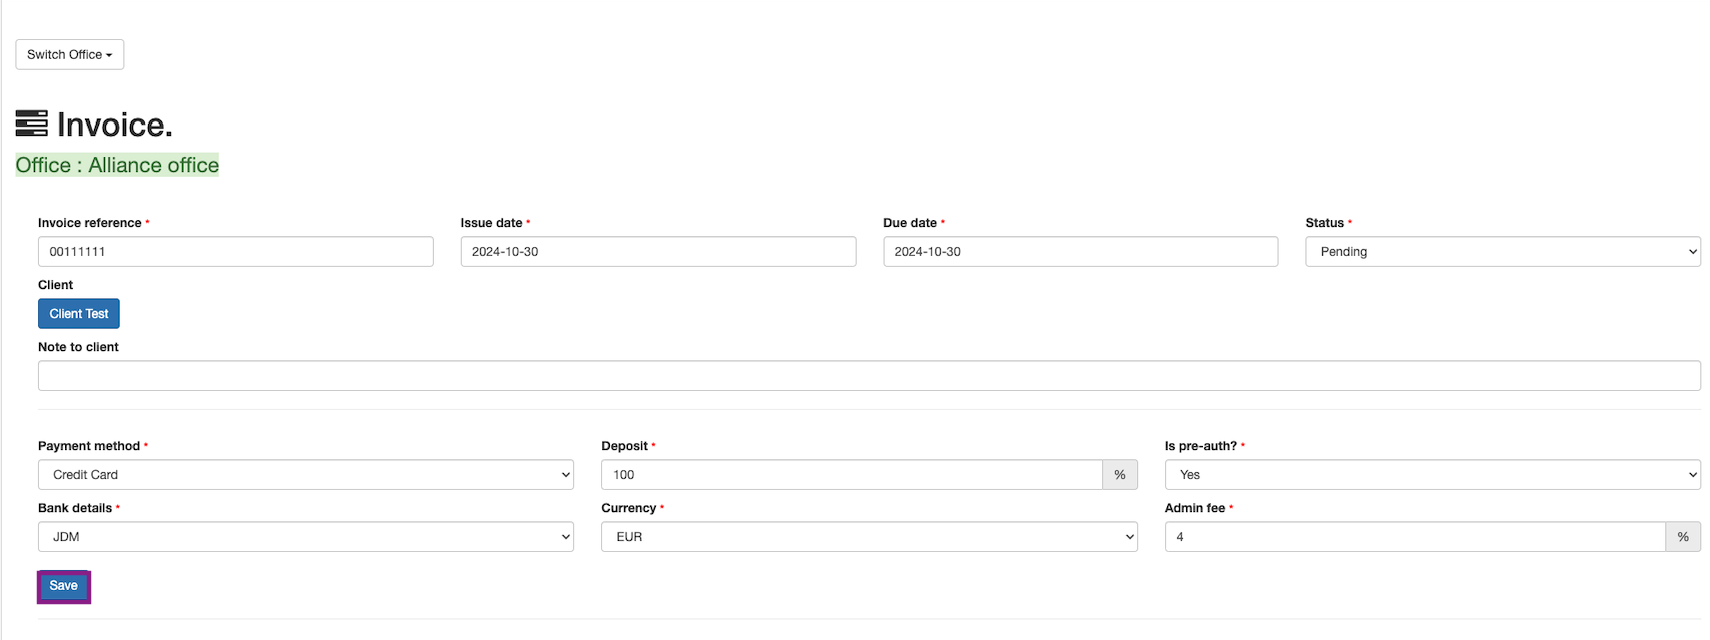Open the Switch Office dropdown
This screenshot has height=640, width=1710.
pyautogui.click(x=70, y=55)
